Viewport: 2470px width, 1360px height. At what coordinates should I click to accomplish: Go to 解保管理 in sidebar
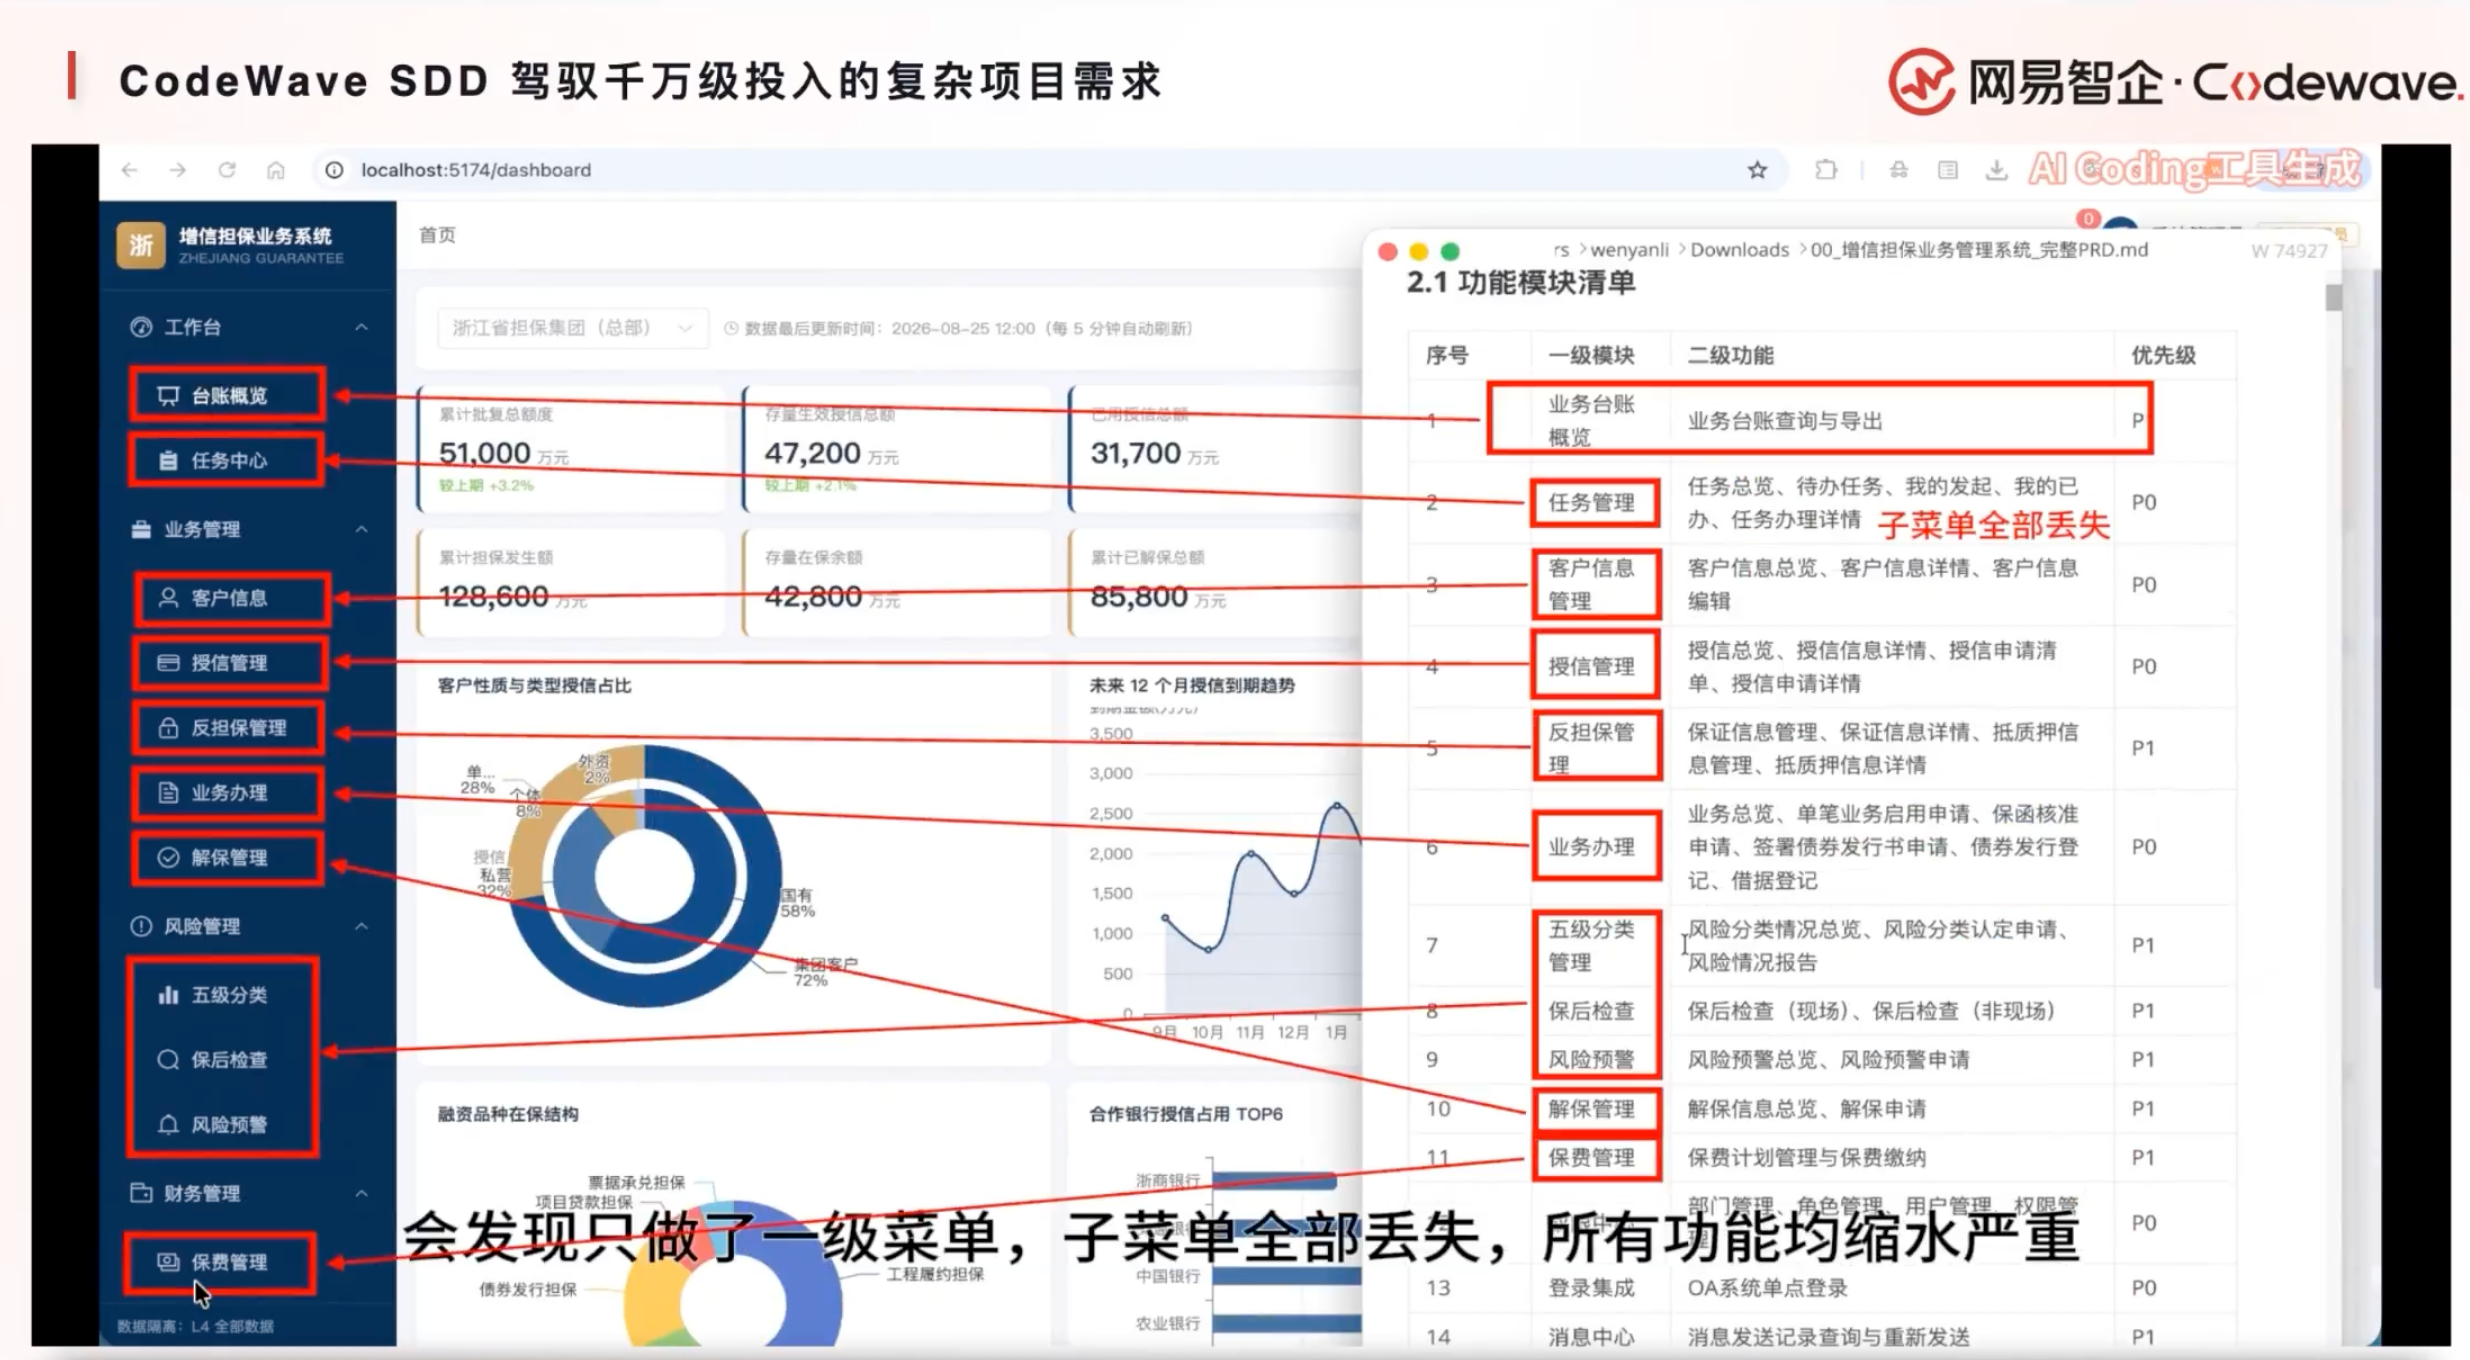click(228, 858)
